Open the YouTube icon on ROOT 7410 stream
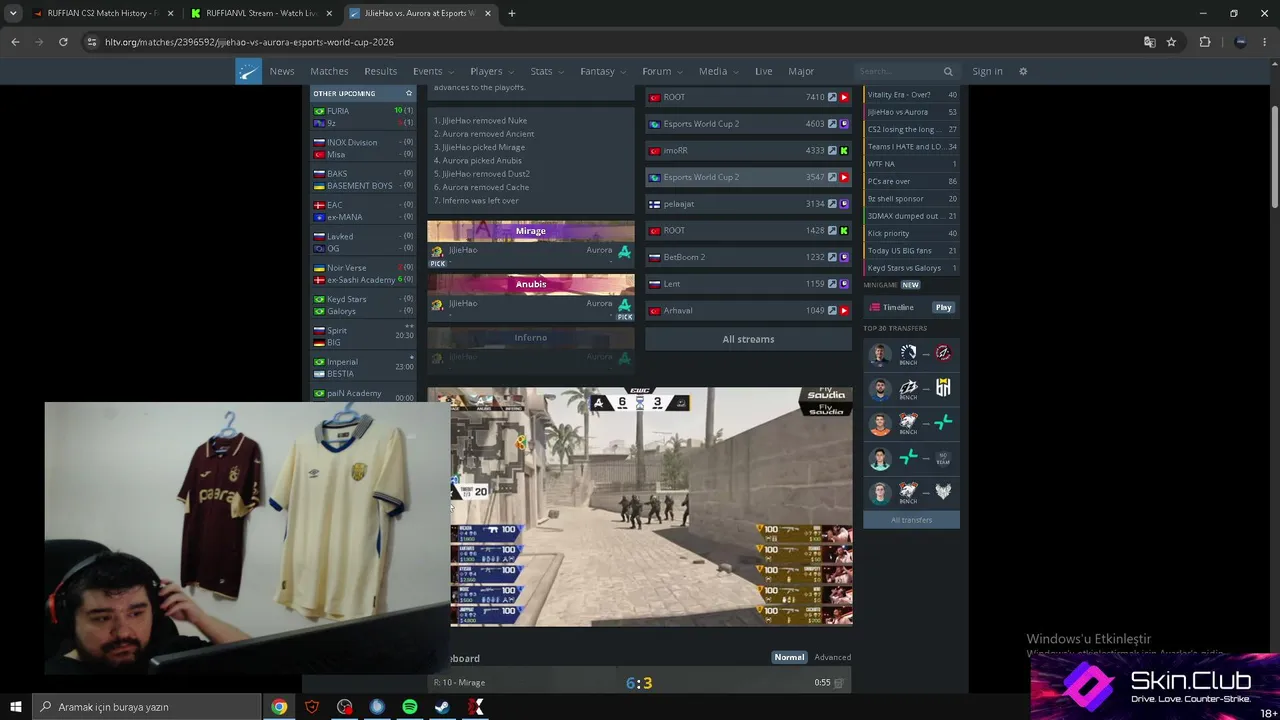 pos(844,97)
